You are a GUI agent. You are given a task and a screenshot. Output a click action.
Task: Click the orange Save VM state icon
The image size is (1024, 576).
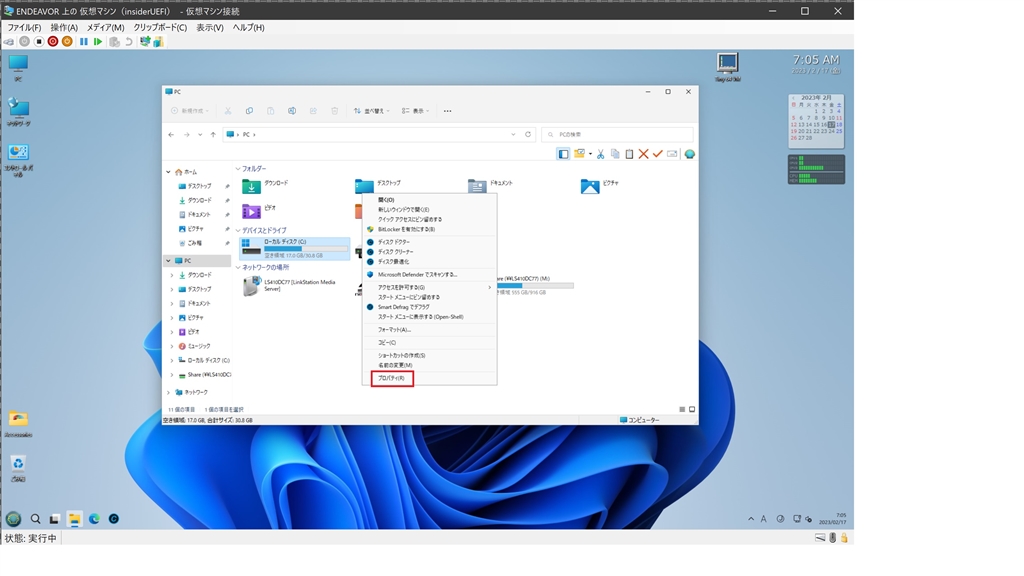pos(67,42)
